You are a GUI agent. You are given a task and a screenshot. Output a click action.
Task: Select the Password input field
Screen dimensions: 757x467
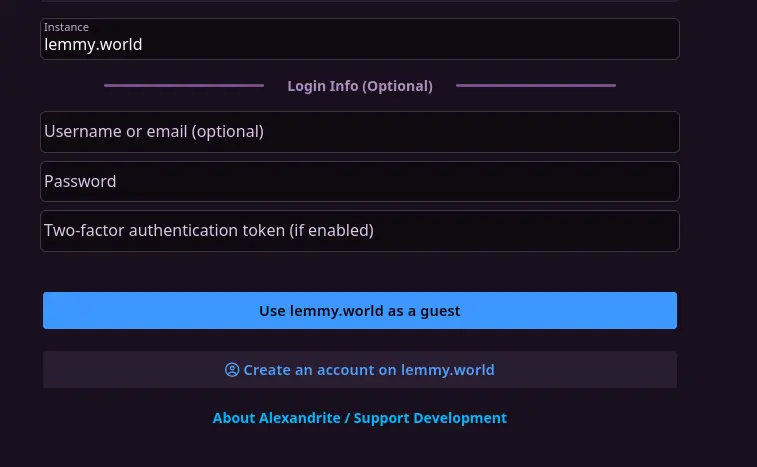pos(360,182)
